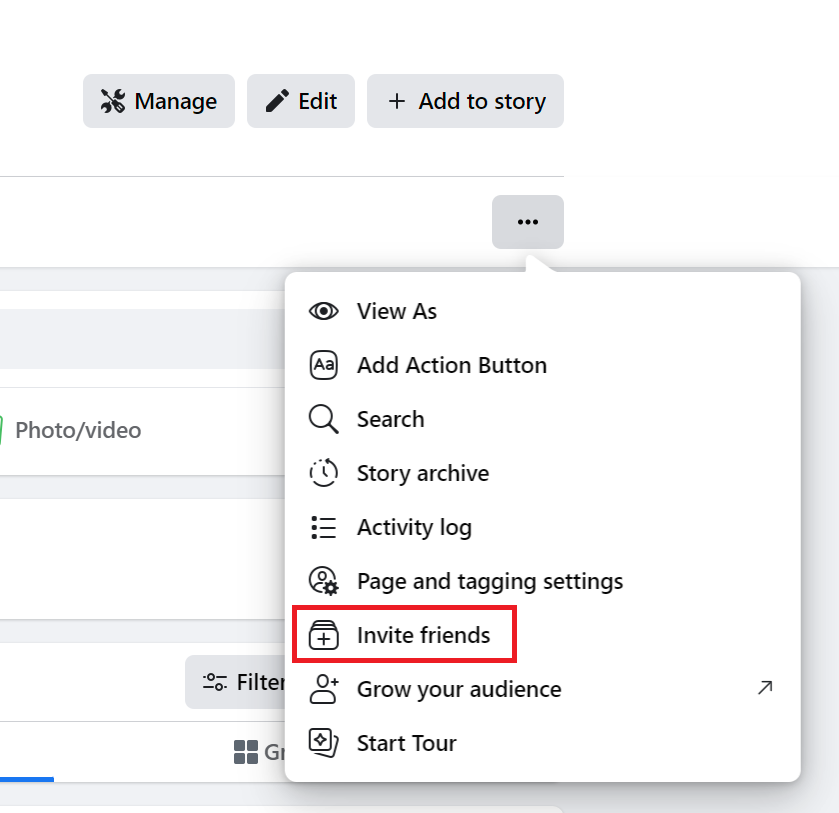Click the Story archive clock icon

(x=324, y=473)
